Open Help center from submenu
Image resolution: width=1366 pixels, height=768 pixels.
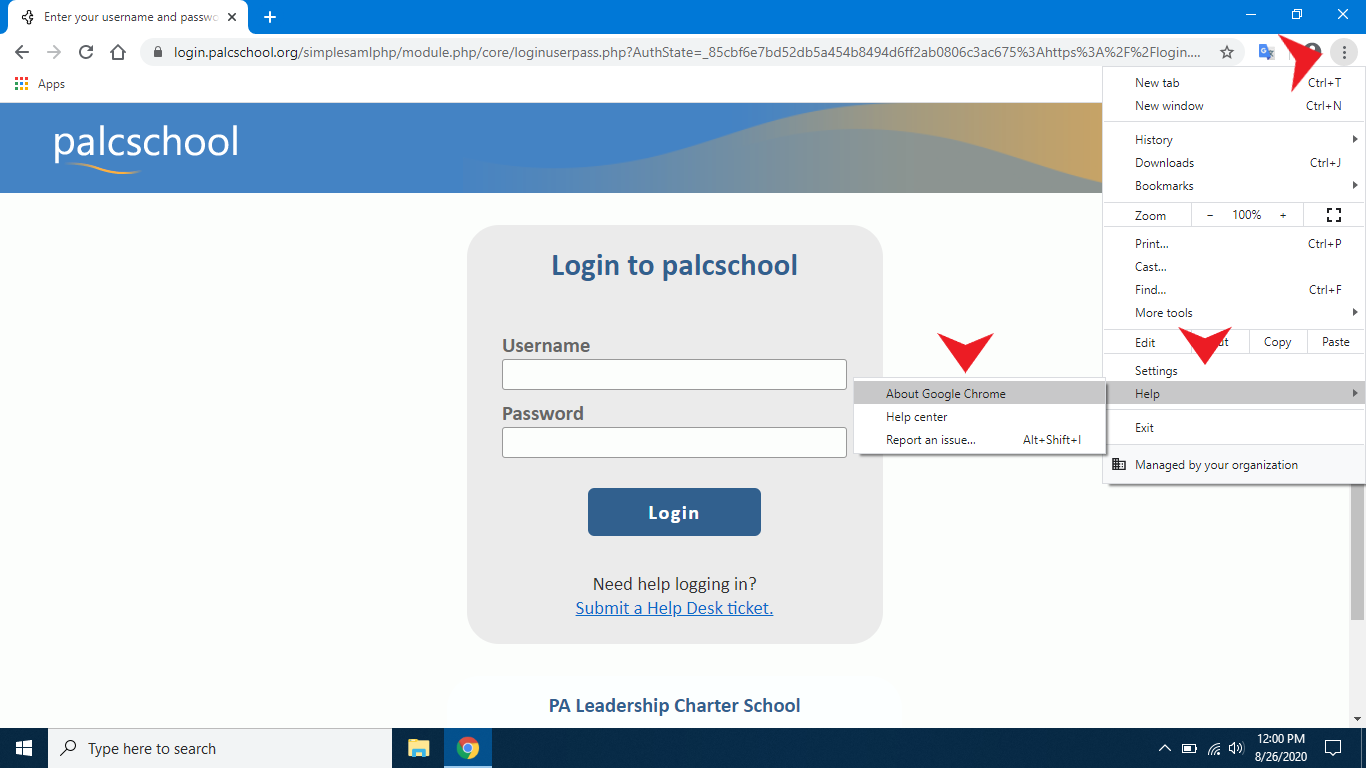(980, 417)
